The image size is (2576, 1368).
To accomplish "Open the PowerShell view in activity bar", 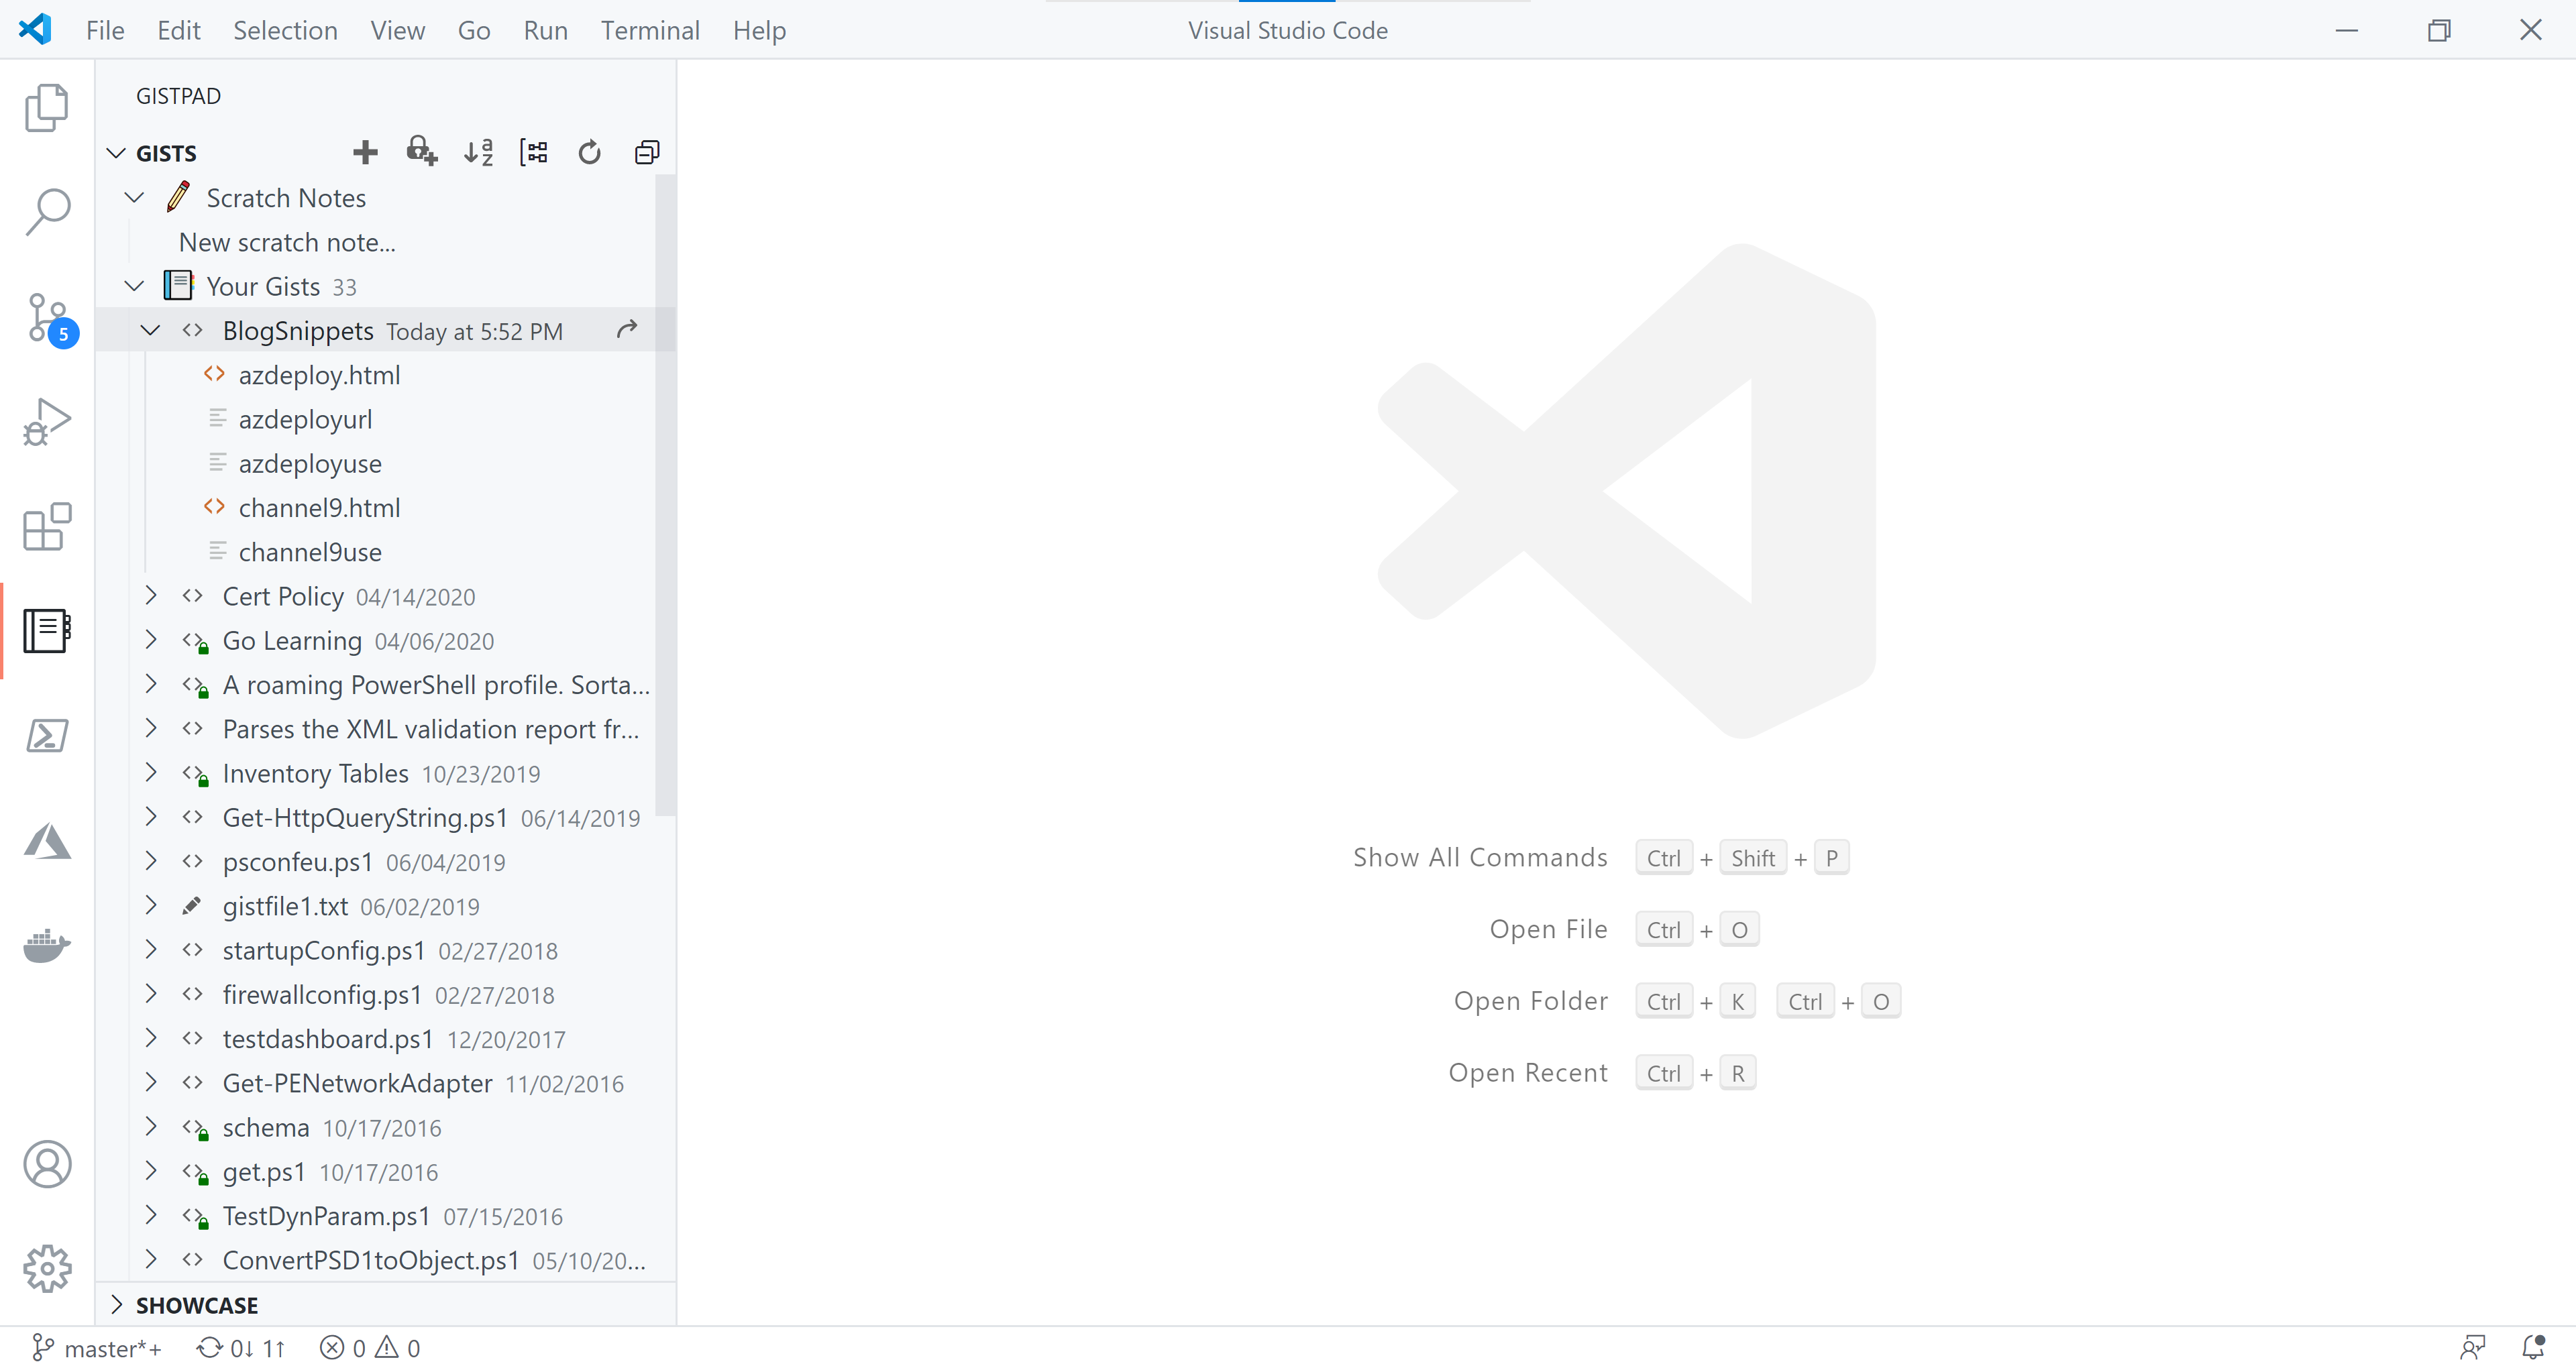I will [x=47, y=736].
